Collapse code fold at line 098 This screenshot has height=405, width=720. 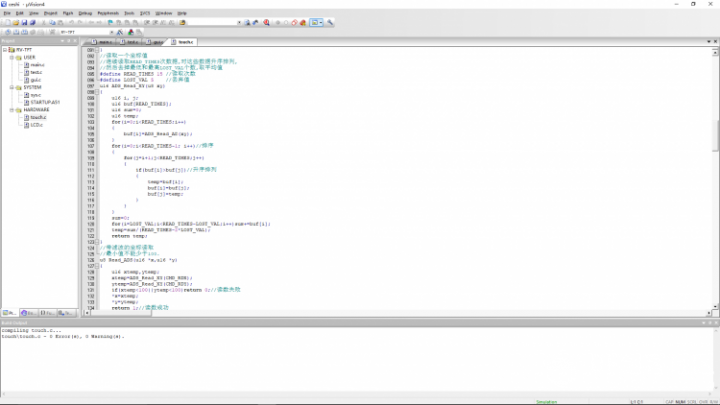point(97,92)
